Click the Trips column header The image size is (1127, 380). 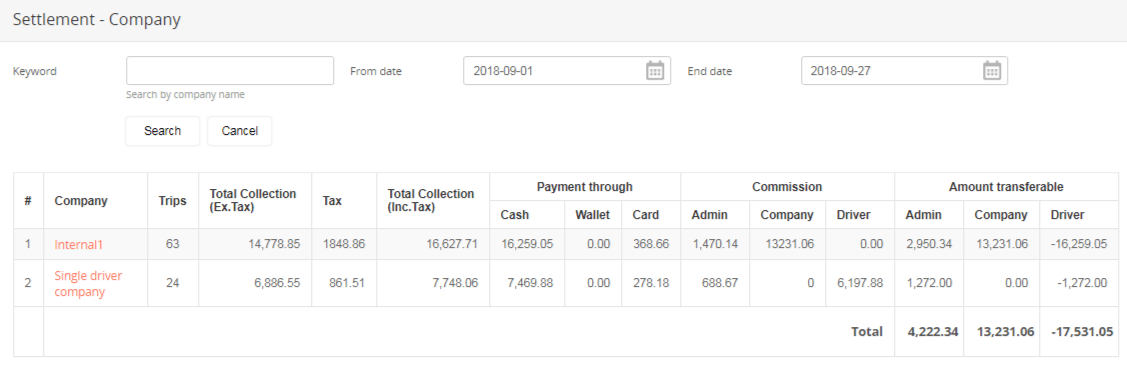coord(172,200)
